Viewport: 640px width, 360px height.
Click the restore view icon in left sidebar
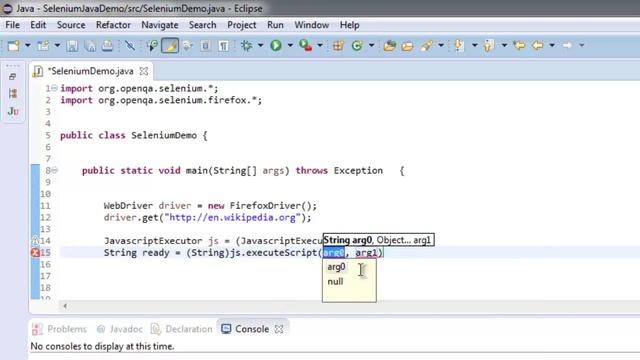point(13,76)
